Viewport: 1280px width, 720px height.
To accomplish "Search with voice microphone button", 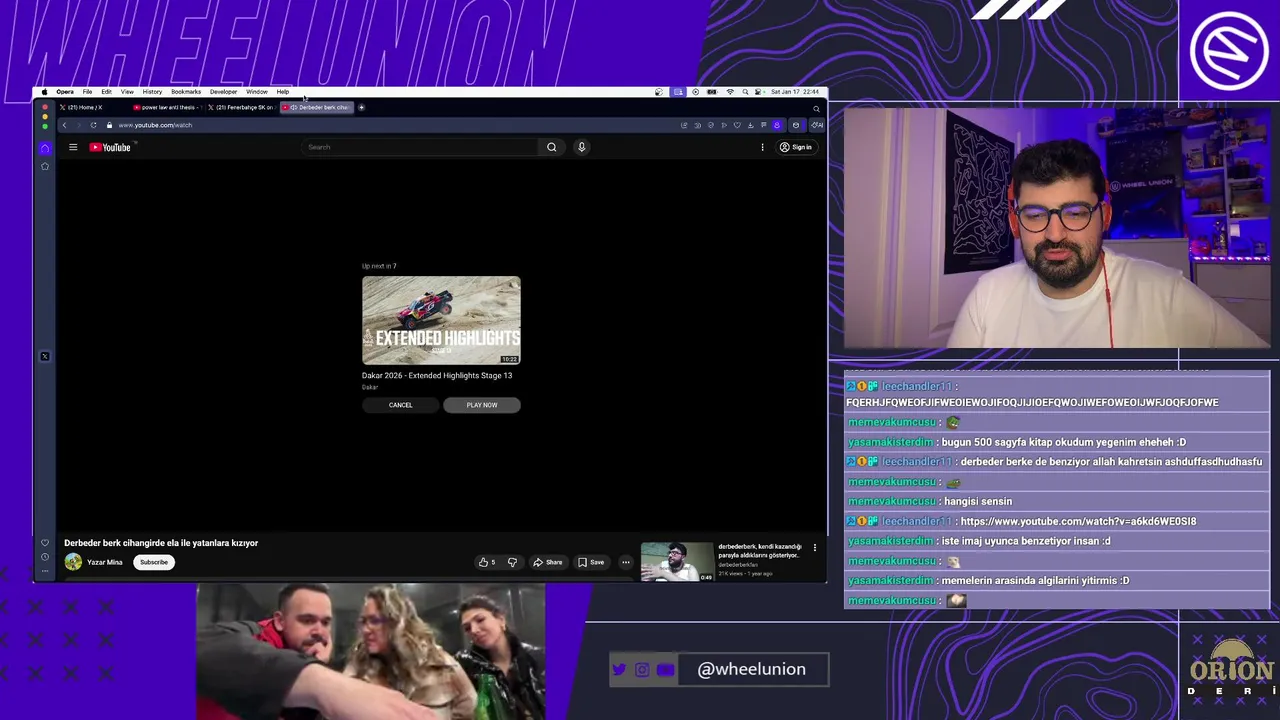I will click(x=581, y=147).
